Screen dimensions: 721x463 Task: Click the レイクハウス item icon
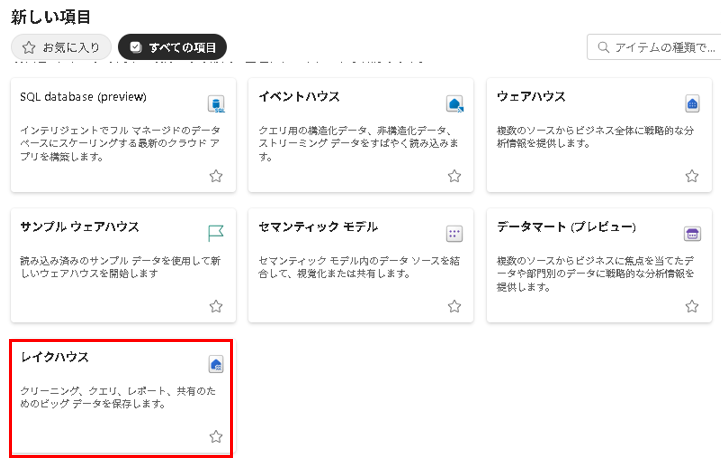216,364
